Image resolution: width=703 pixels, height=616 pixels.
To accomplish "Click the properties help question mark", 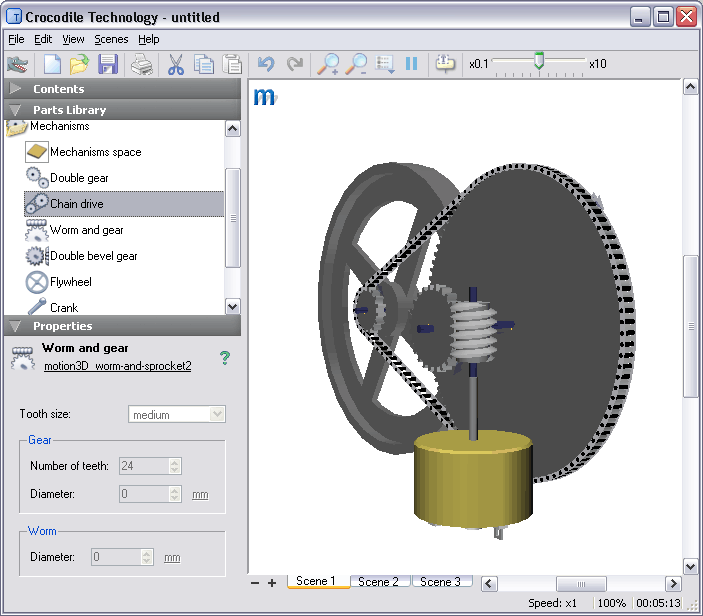I will point(225,357).
